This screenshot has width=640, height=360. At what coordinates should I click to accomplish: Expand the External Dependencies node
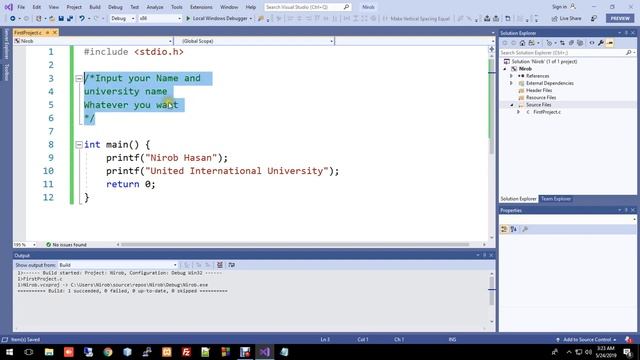click(511, 83)
